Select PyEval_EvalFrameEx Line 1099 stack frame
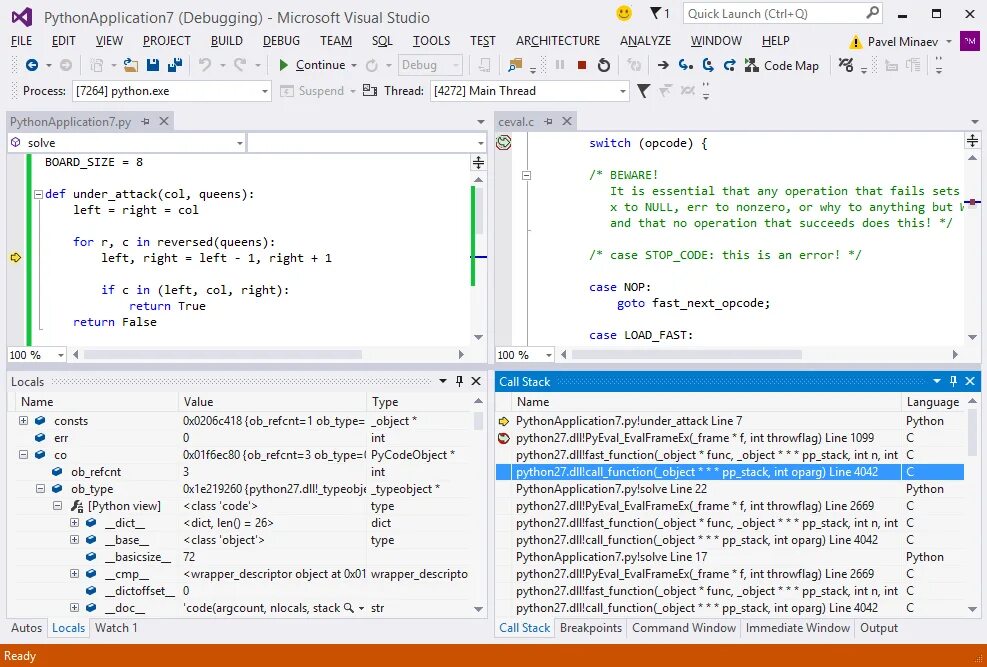 730,437
